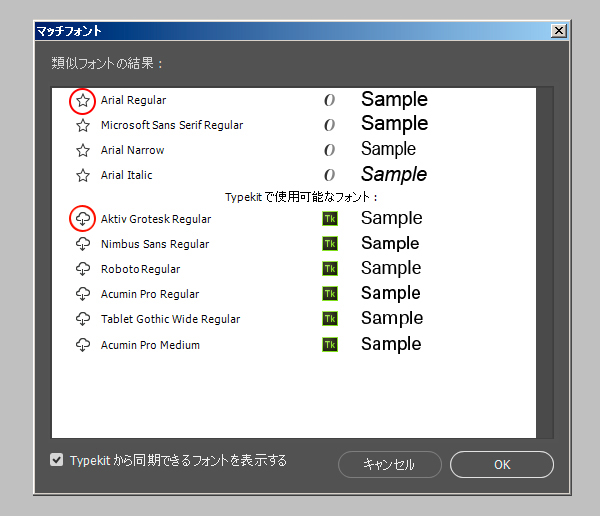Image resolution: width=600 pixels, height=516 pixels.
Task: Click Sample preview for Aktiv Grotesk Regular
Action: coord(391,219)
